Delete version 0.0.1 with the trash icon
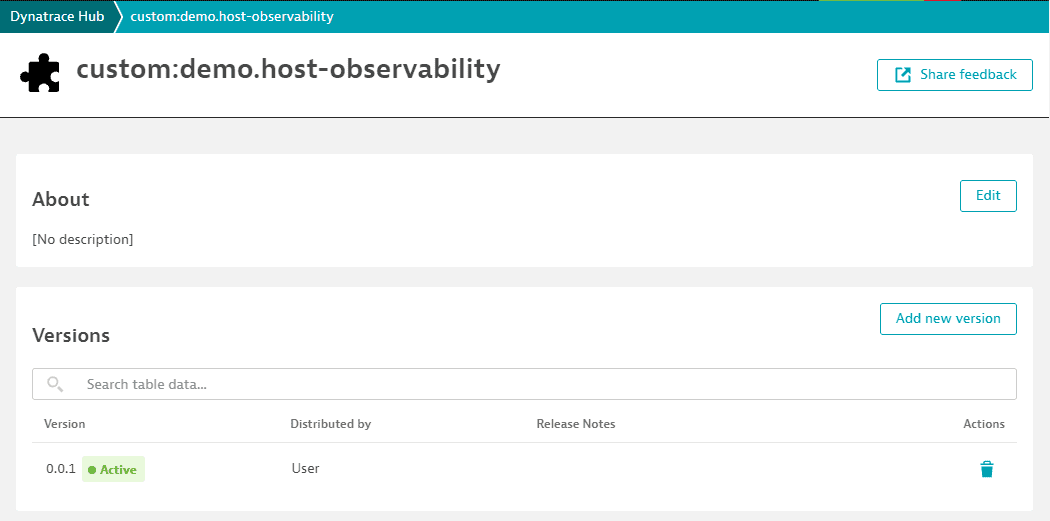This screenshot has height=521, width=1050. (986, 469)
